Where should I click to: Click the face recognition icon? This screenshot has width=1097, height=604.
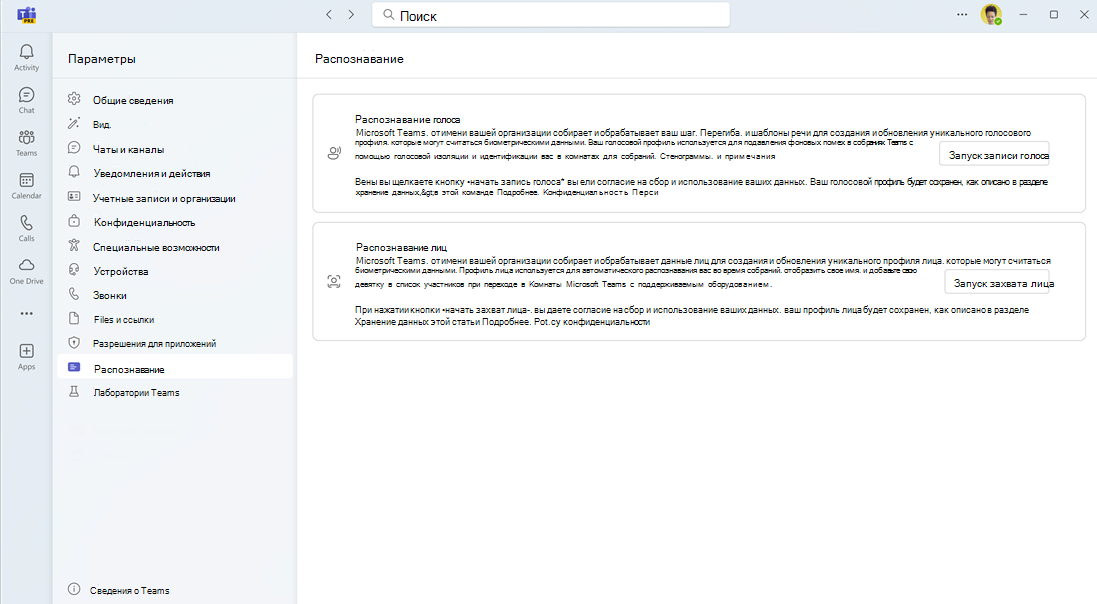(334, 281)
